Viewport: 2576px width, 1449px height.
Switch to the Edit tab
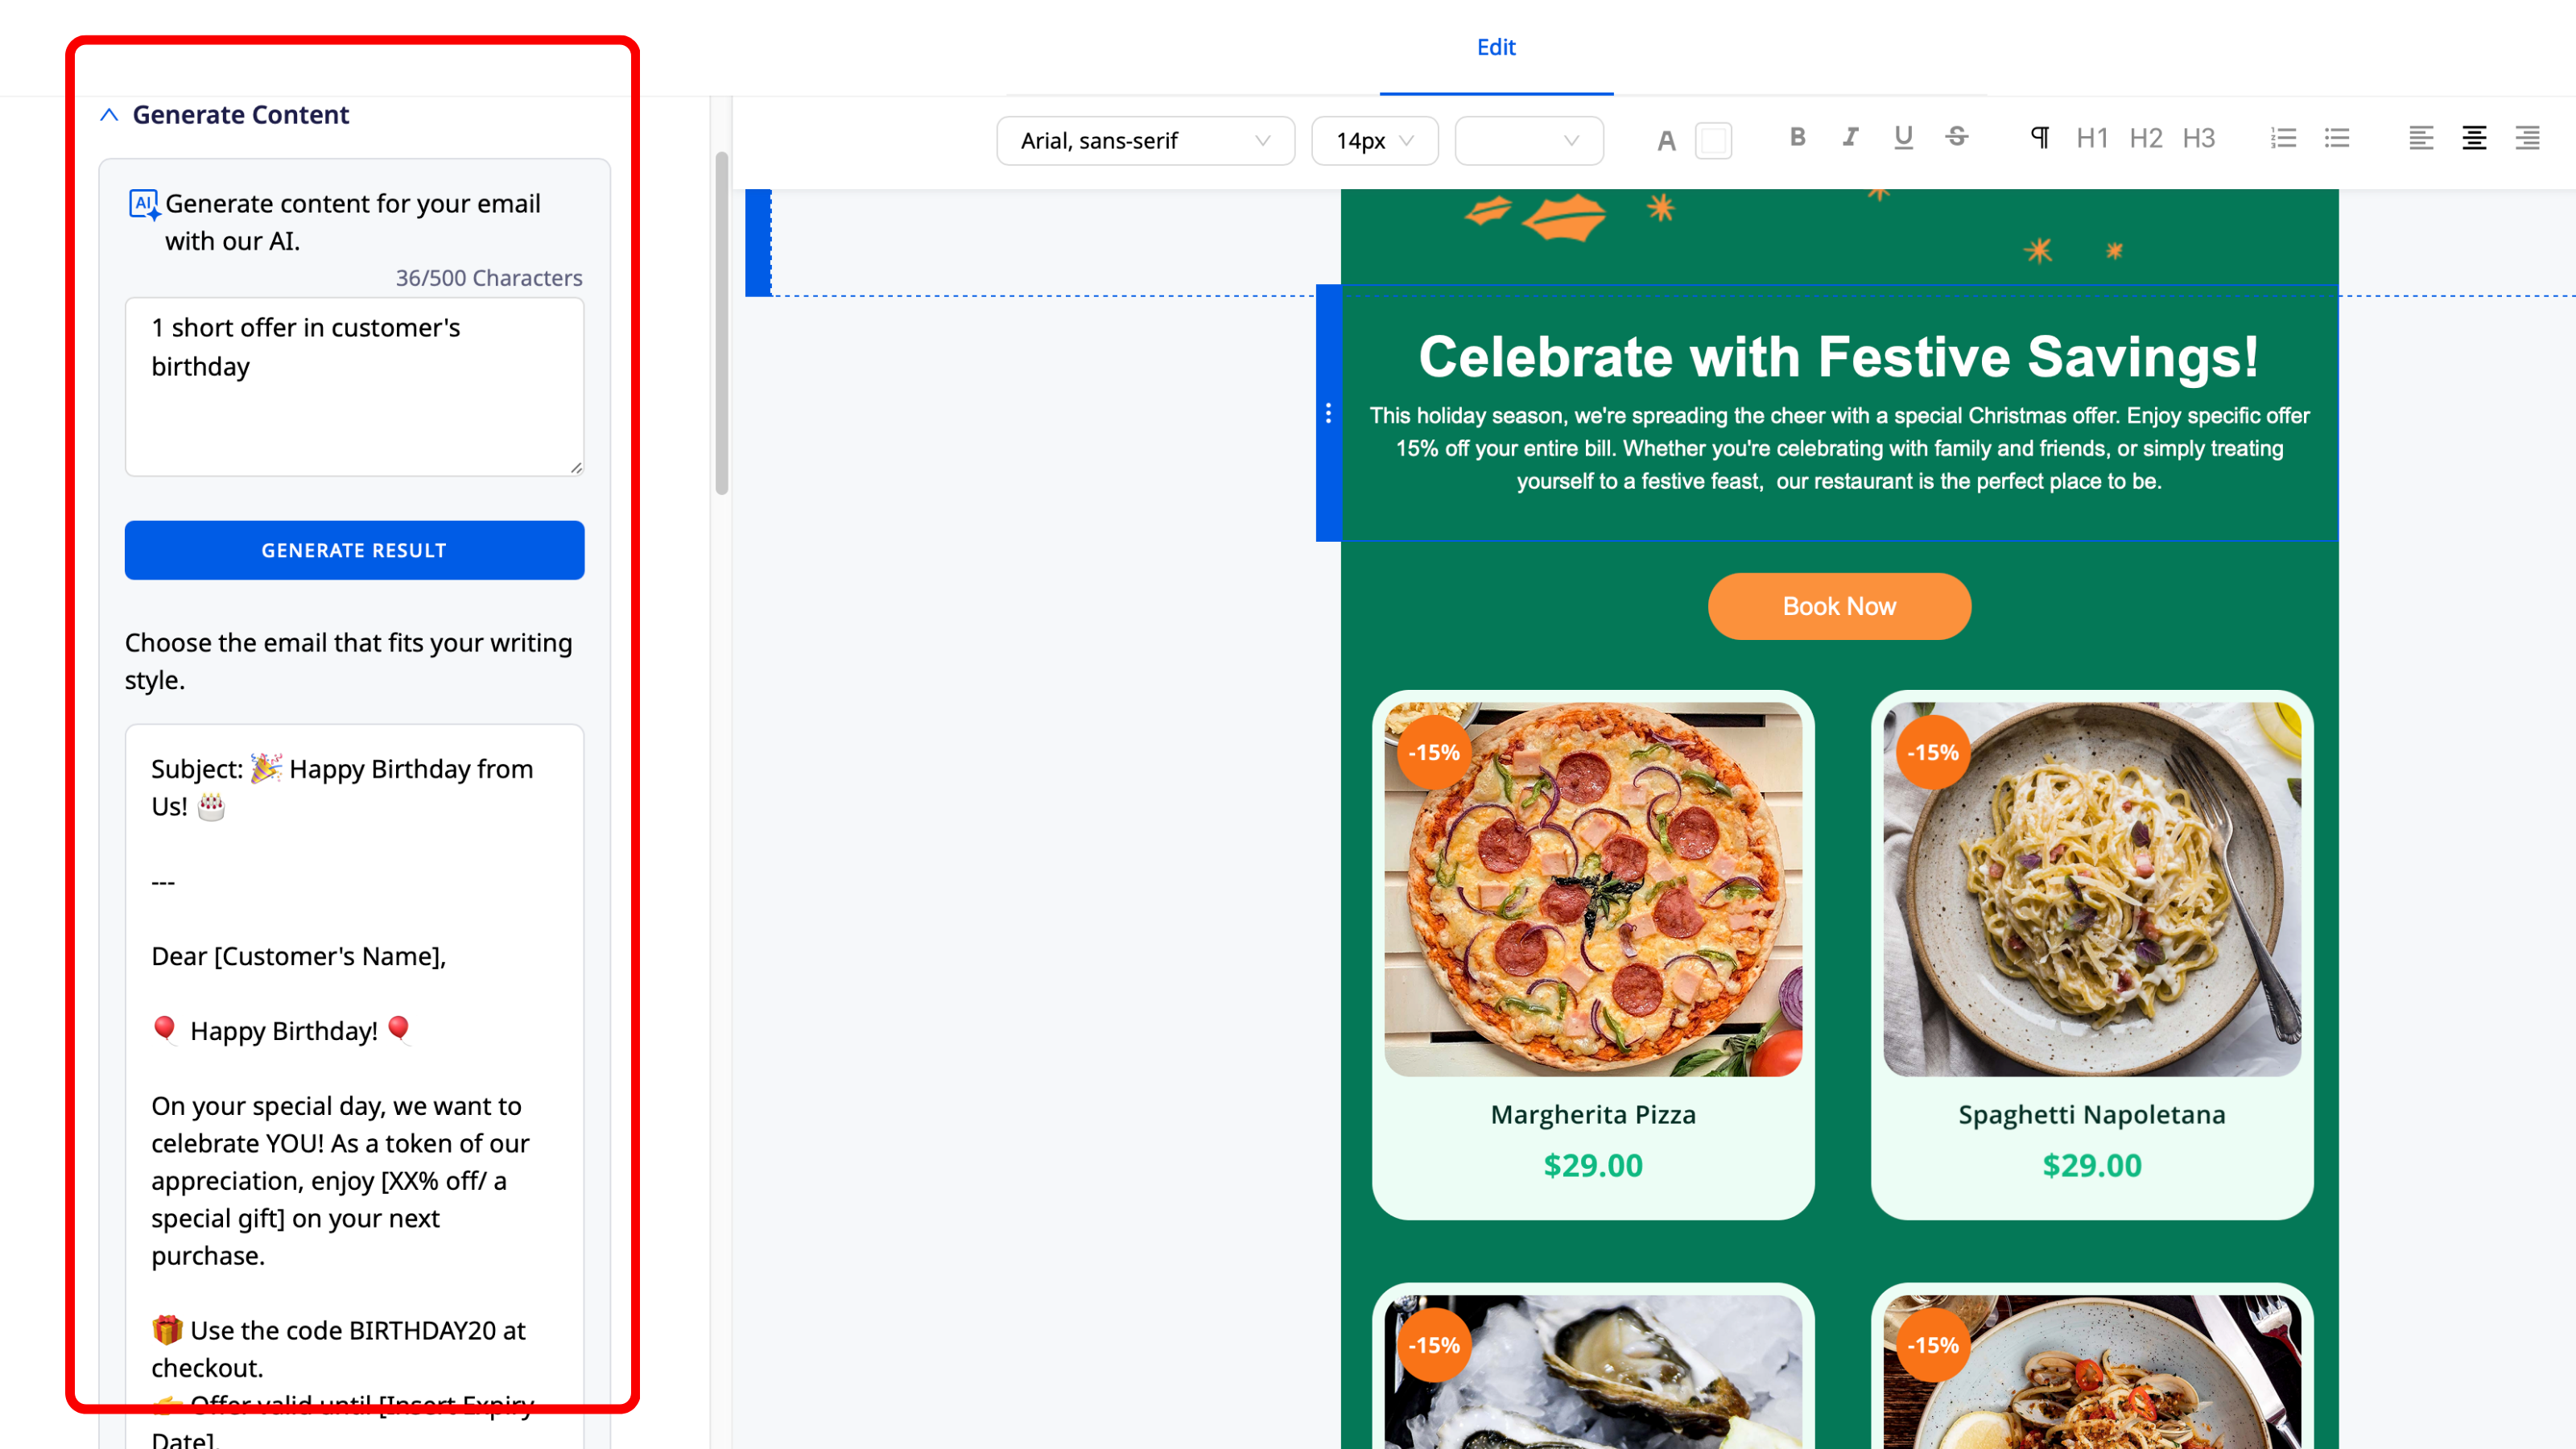pos(1496,47)
